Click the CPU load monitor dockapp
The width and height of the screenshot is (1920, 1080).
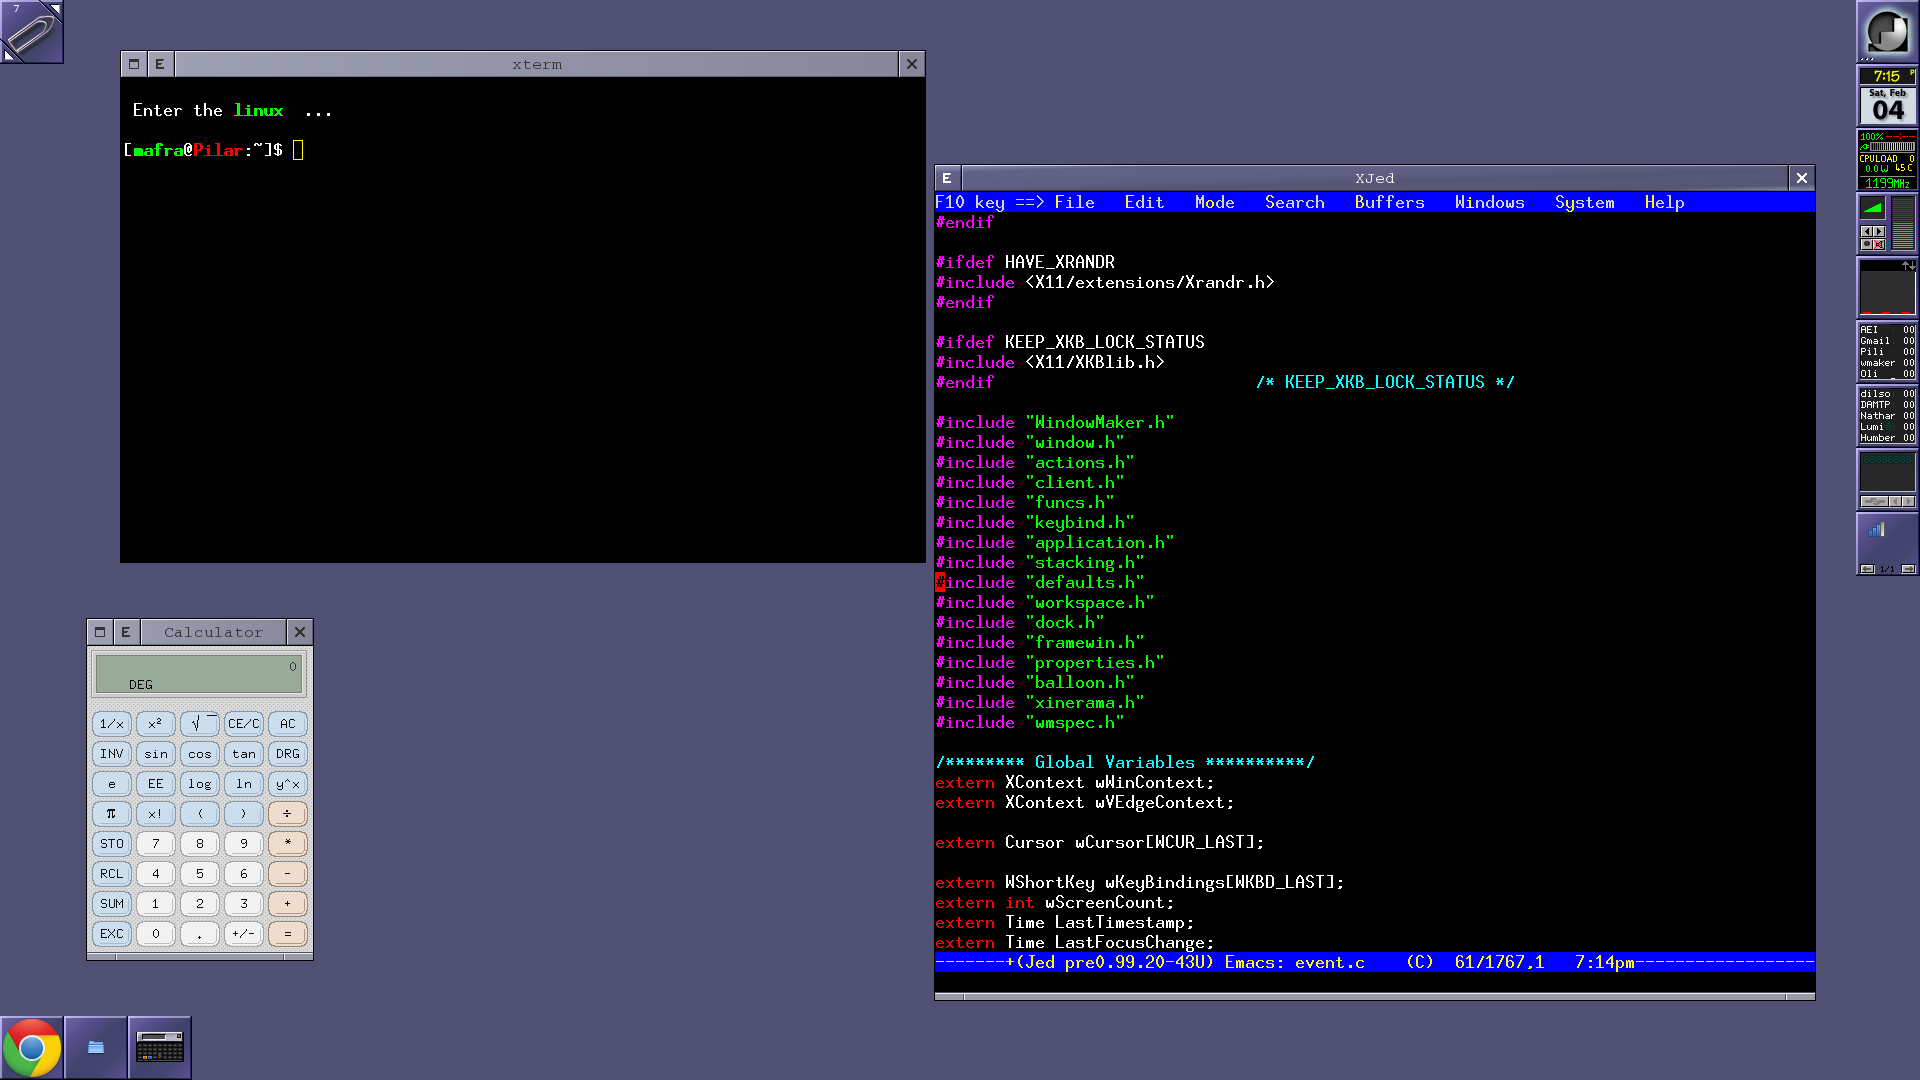coord(1887,160)
